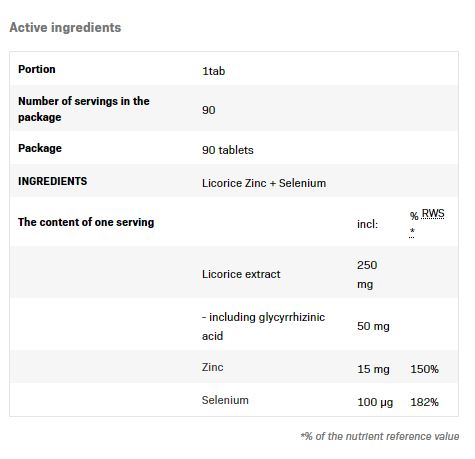Select the Portion row label
This screenshot has width=475, height=459.
click(37, 69)
